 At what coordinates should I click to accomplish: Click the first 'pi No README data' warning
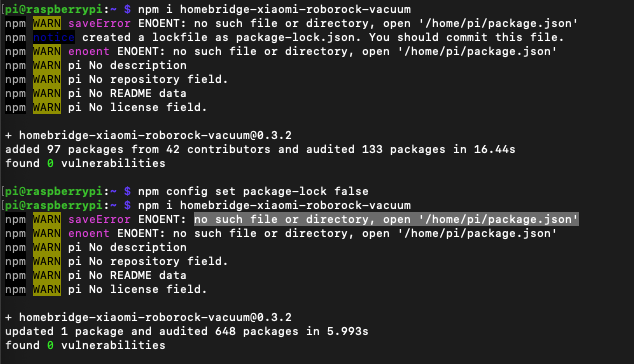(127, 93)
